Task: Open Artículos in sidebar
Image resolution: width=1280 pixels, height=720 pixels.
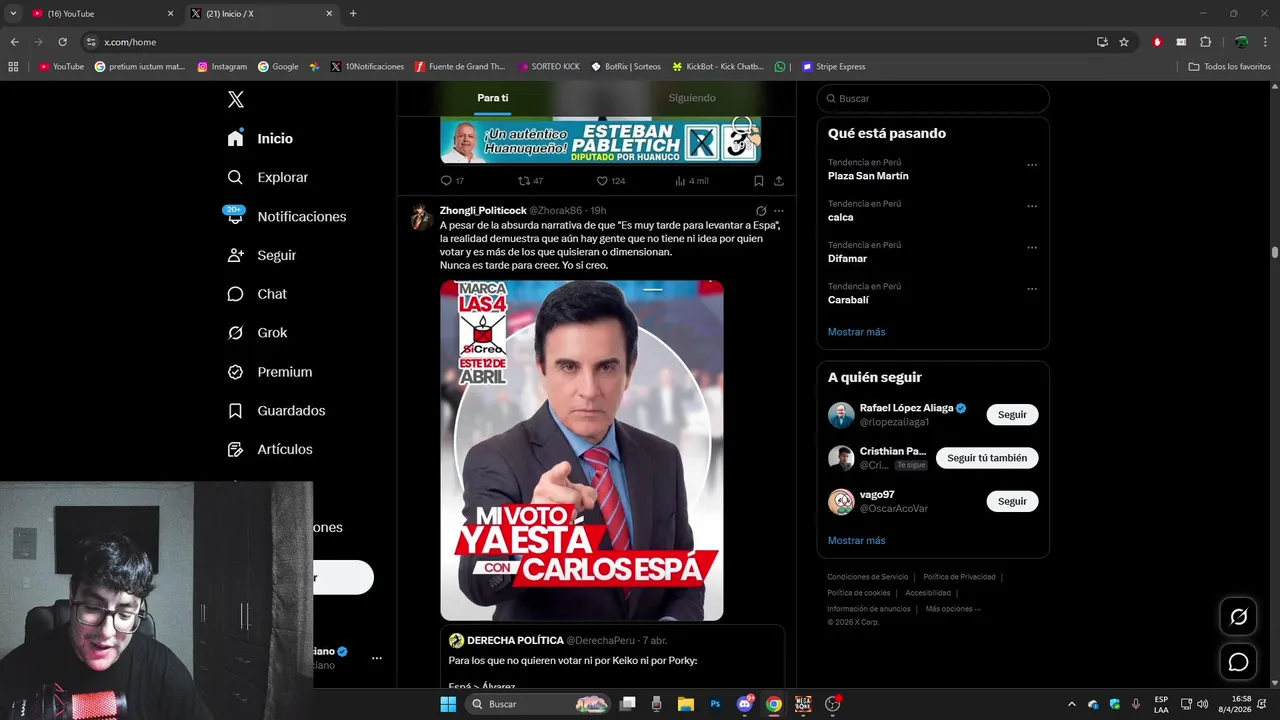Action: [x=270, y=450]
